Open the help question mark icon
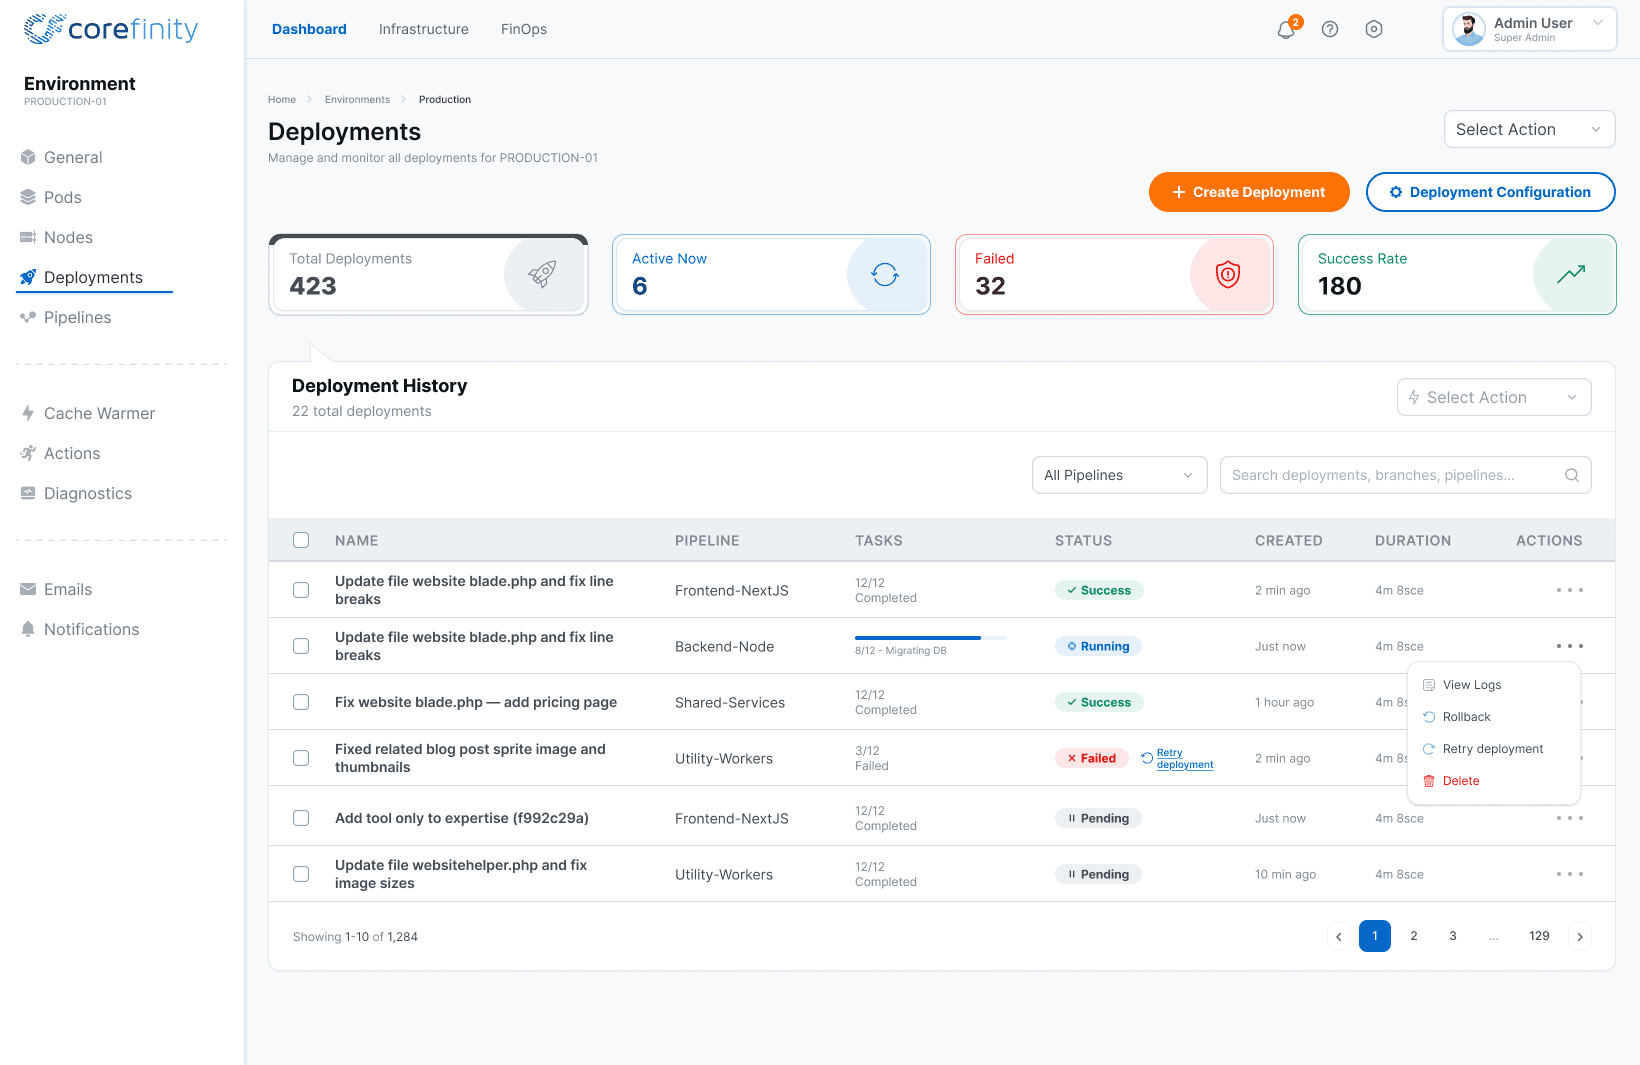This screenshot has height=1065, width=1640. [x=1330, y=29]
